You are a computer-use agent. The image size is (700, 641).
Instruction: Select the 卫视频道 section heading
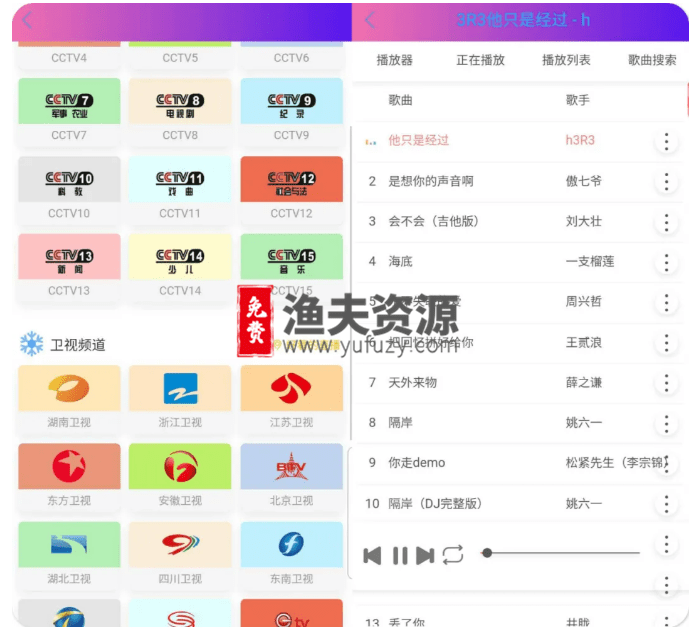[78, 345]
